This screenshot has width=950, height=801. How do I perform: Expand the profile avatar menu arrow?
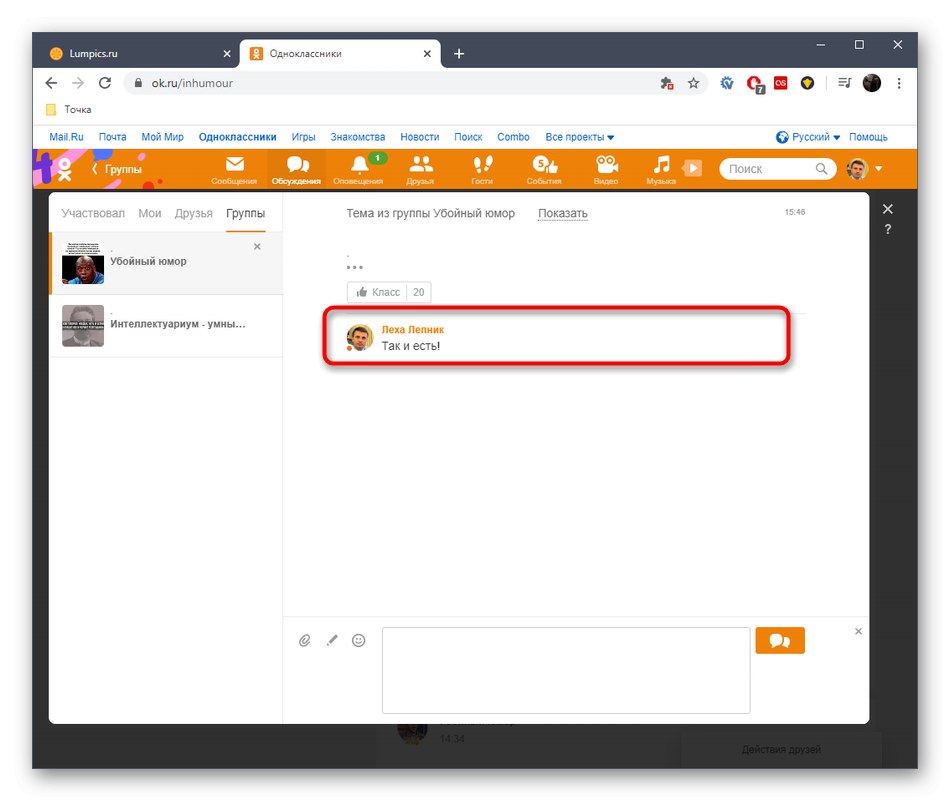[x=879, y=168]
